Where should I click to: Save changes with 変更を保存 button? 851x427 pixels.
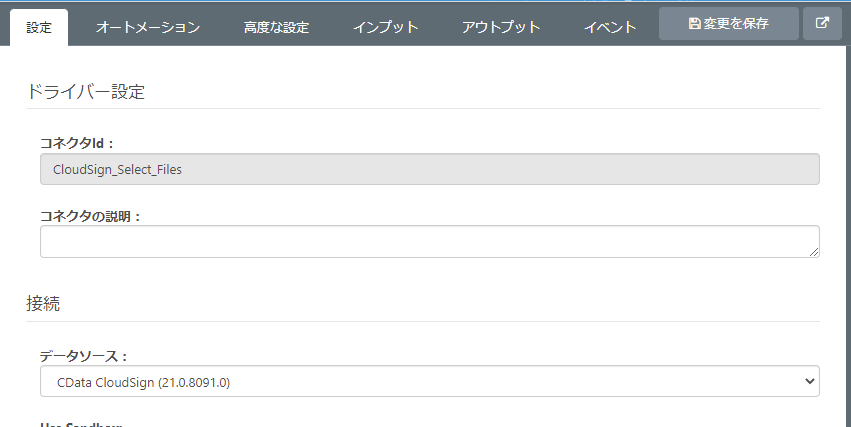click(x=729, y=24)
